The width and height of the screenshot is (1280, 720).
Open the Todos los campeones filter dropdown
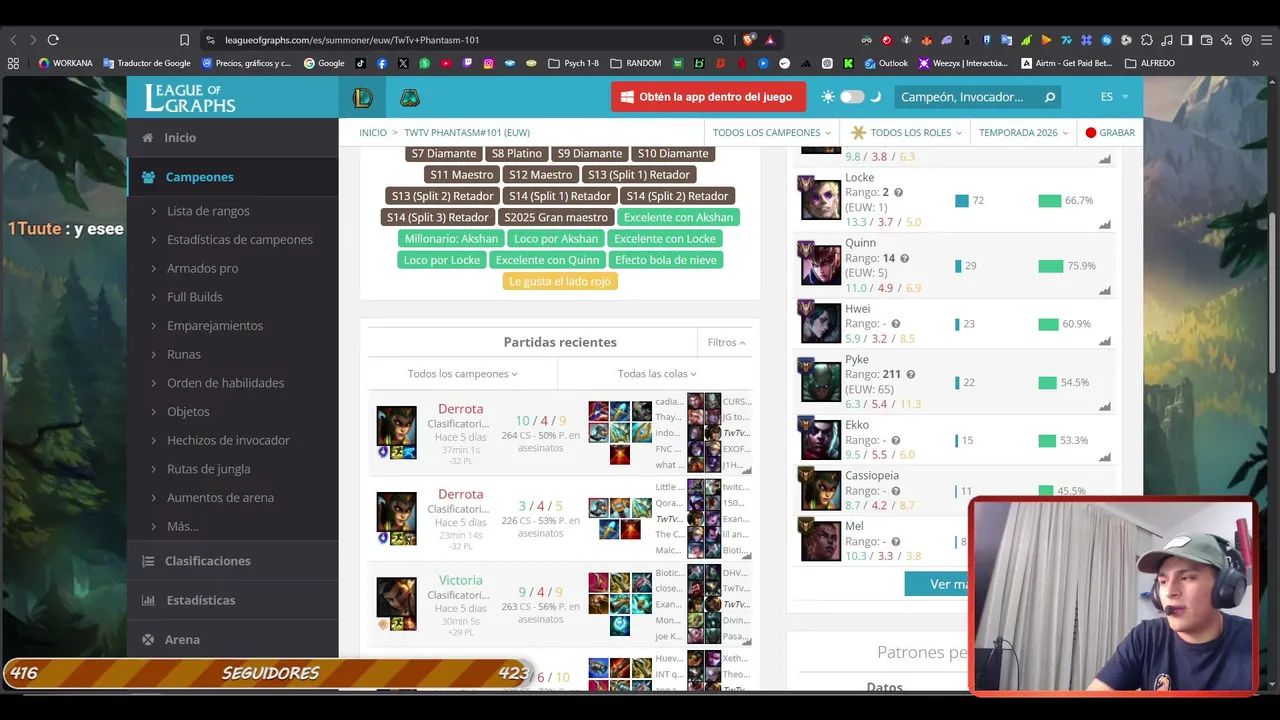coord(771,132)
